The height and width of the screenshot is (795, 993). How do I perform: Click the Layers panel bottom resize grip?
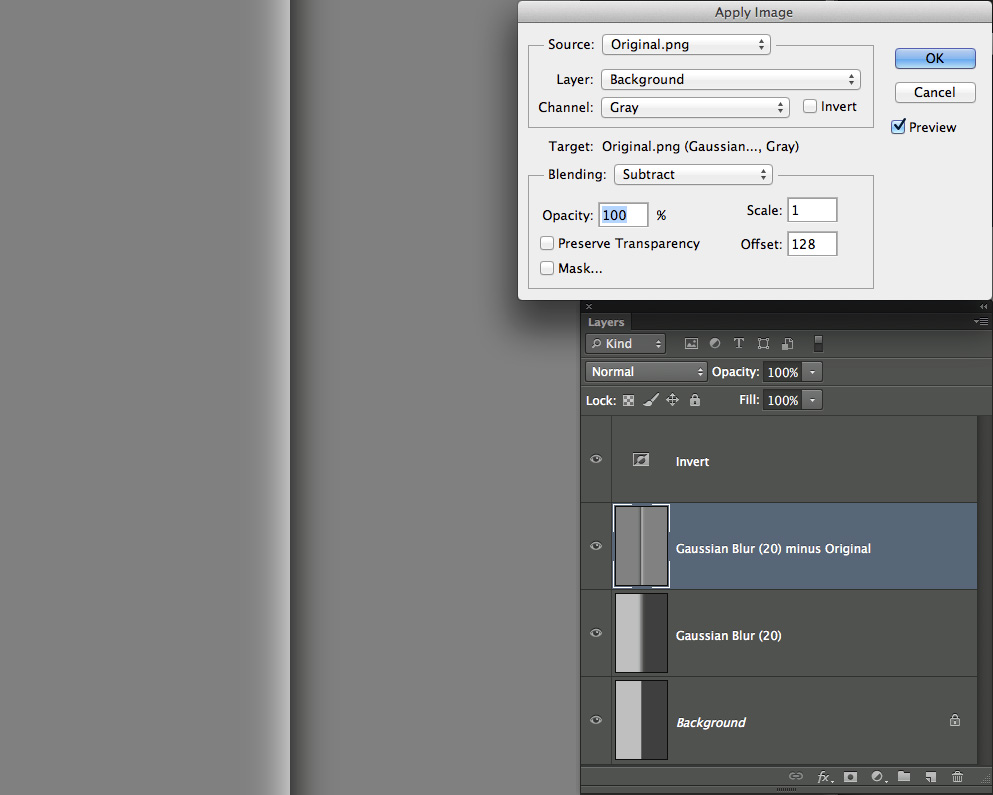point(786,789)
